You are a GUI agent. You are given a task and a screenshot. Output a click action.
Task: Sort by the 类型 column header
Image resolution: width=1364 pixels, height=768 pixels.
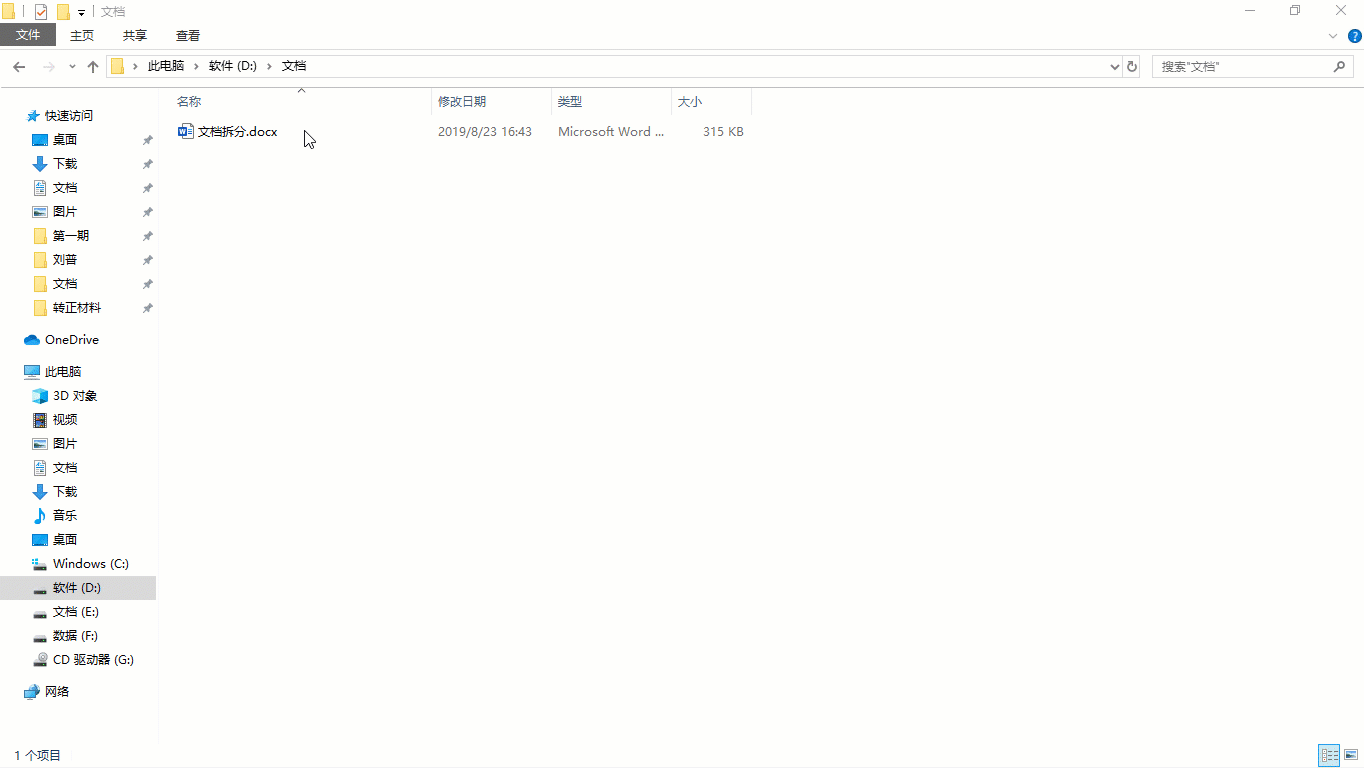(612, 101)
